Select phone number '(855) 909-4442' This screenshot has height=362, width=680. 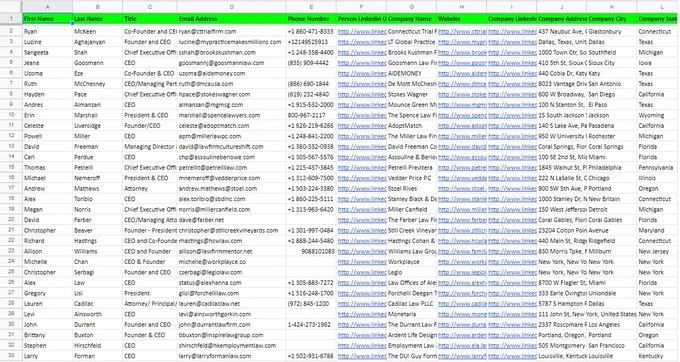[311, 62]
